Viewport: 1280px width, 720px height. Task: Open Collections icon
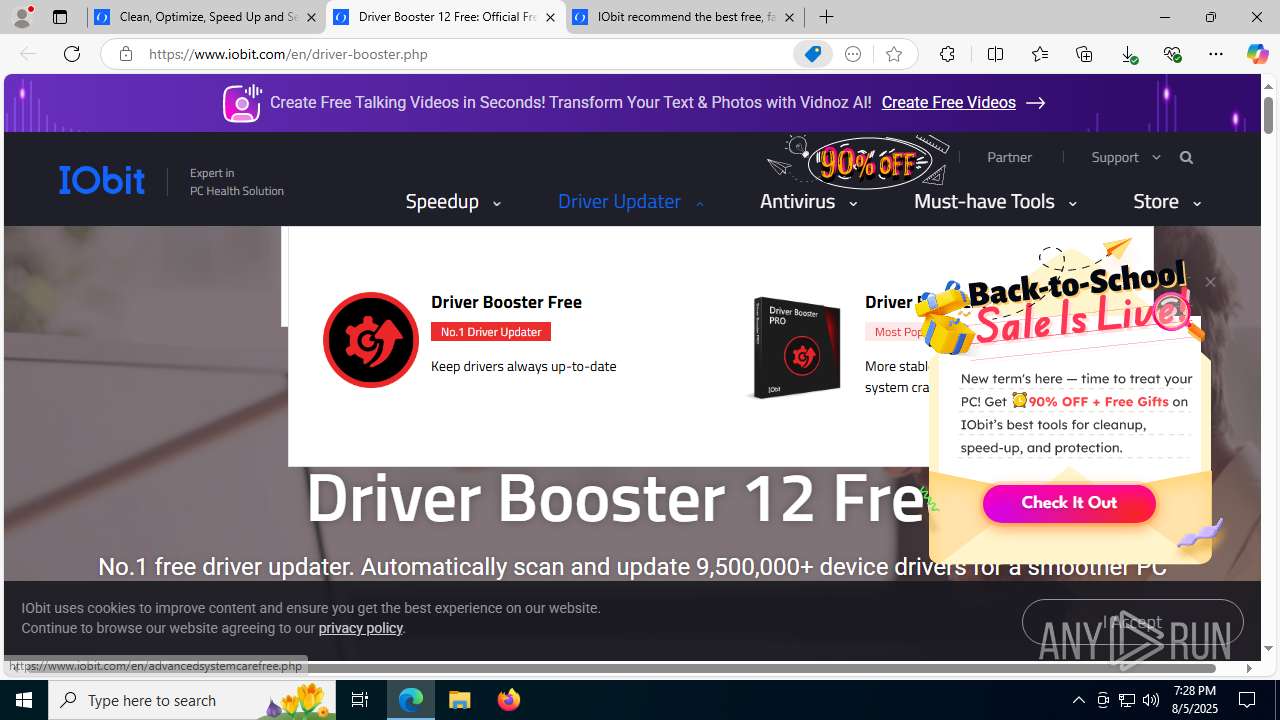pos(1084,54)
